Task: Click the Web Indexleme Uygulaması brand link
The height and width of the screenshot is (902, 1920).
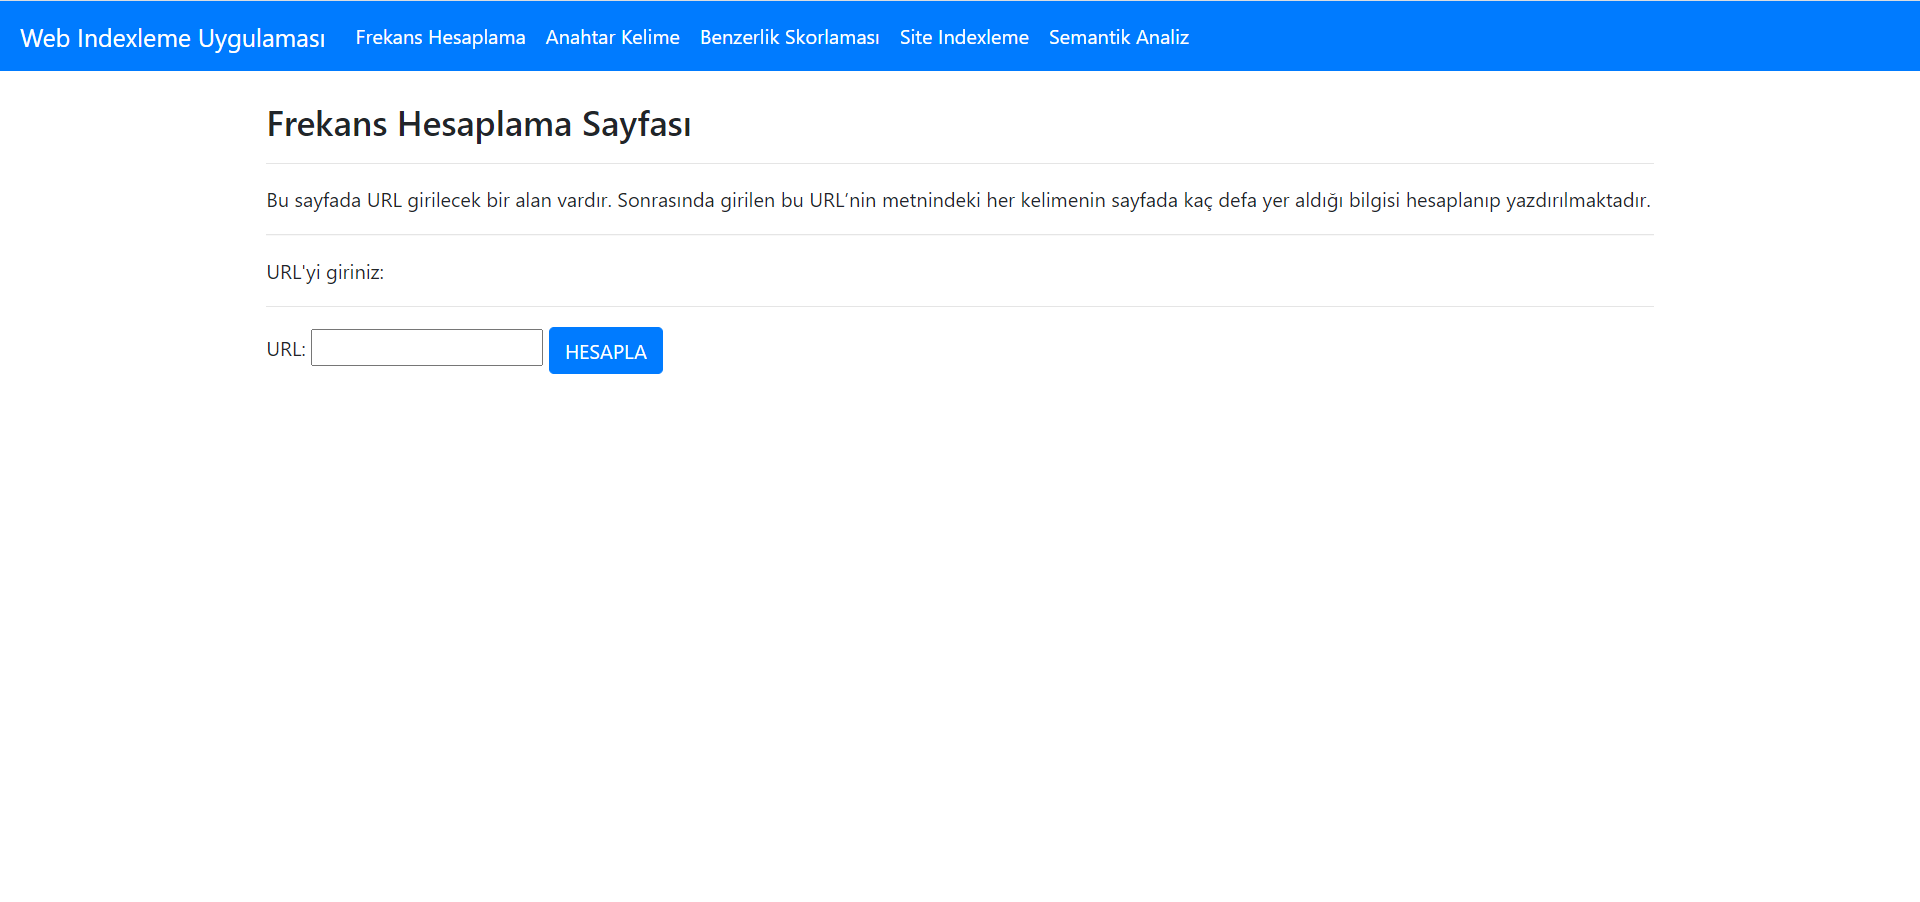Action: click(171, 37)
